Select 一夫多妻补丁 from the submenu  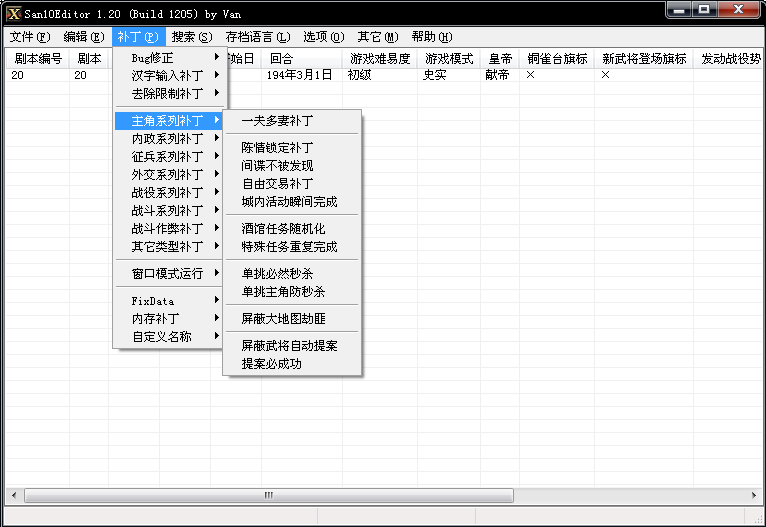tap(277, 121)
